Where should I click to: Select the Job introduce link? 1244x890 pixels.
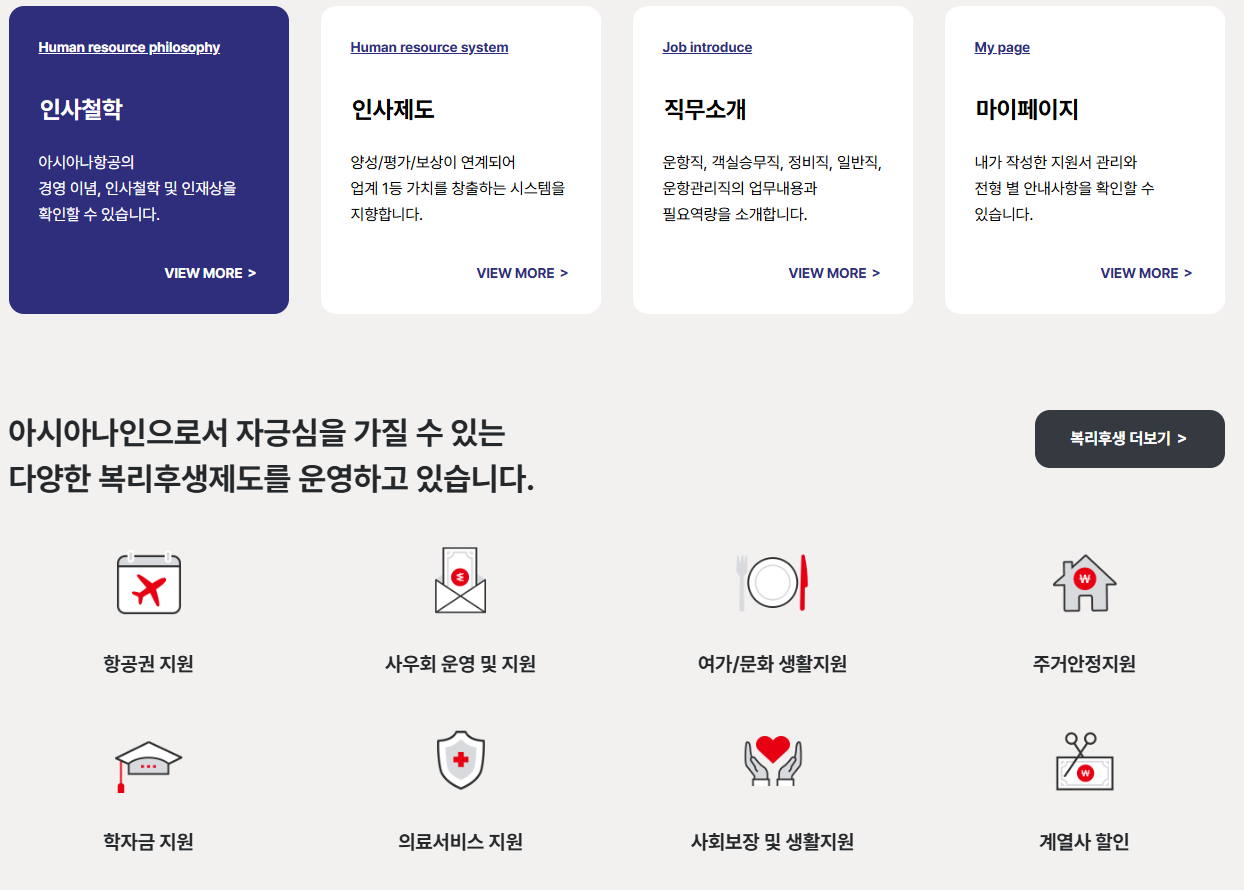coord(707,47)
